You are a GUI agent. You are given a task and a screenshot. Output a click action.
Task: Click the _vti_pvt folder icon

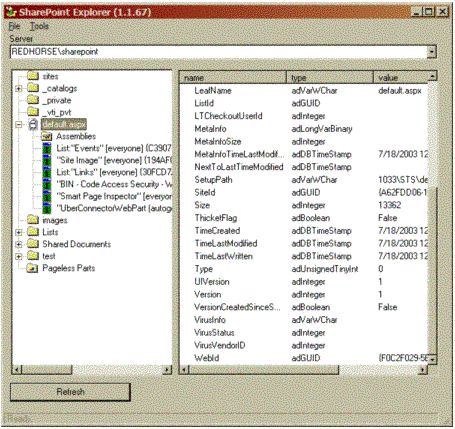[x=33, y=112]
